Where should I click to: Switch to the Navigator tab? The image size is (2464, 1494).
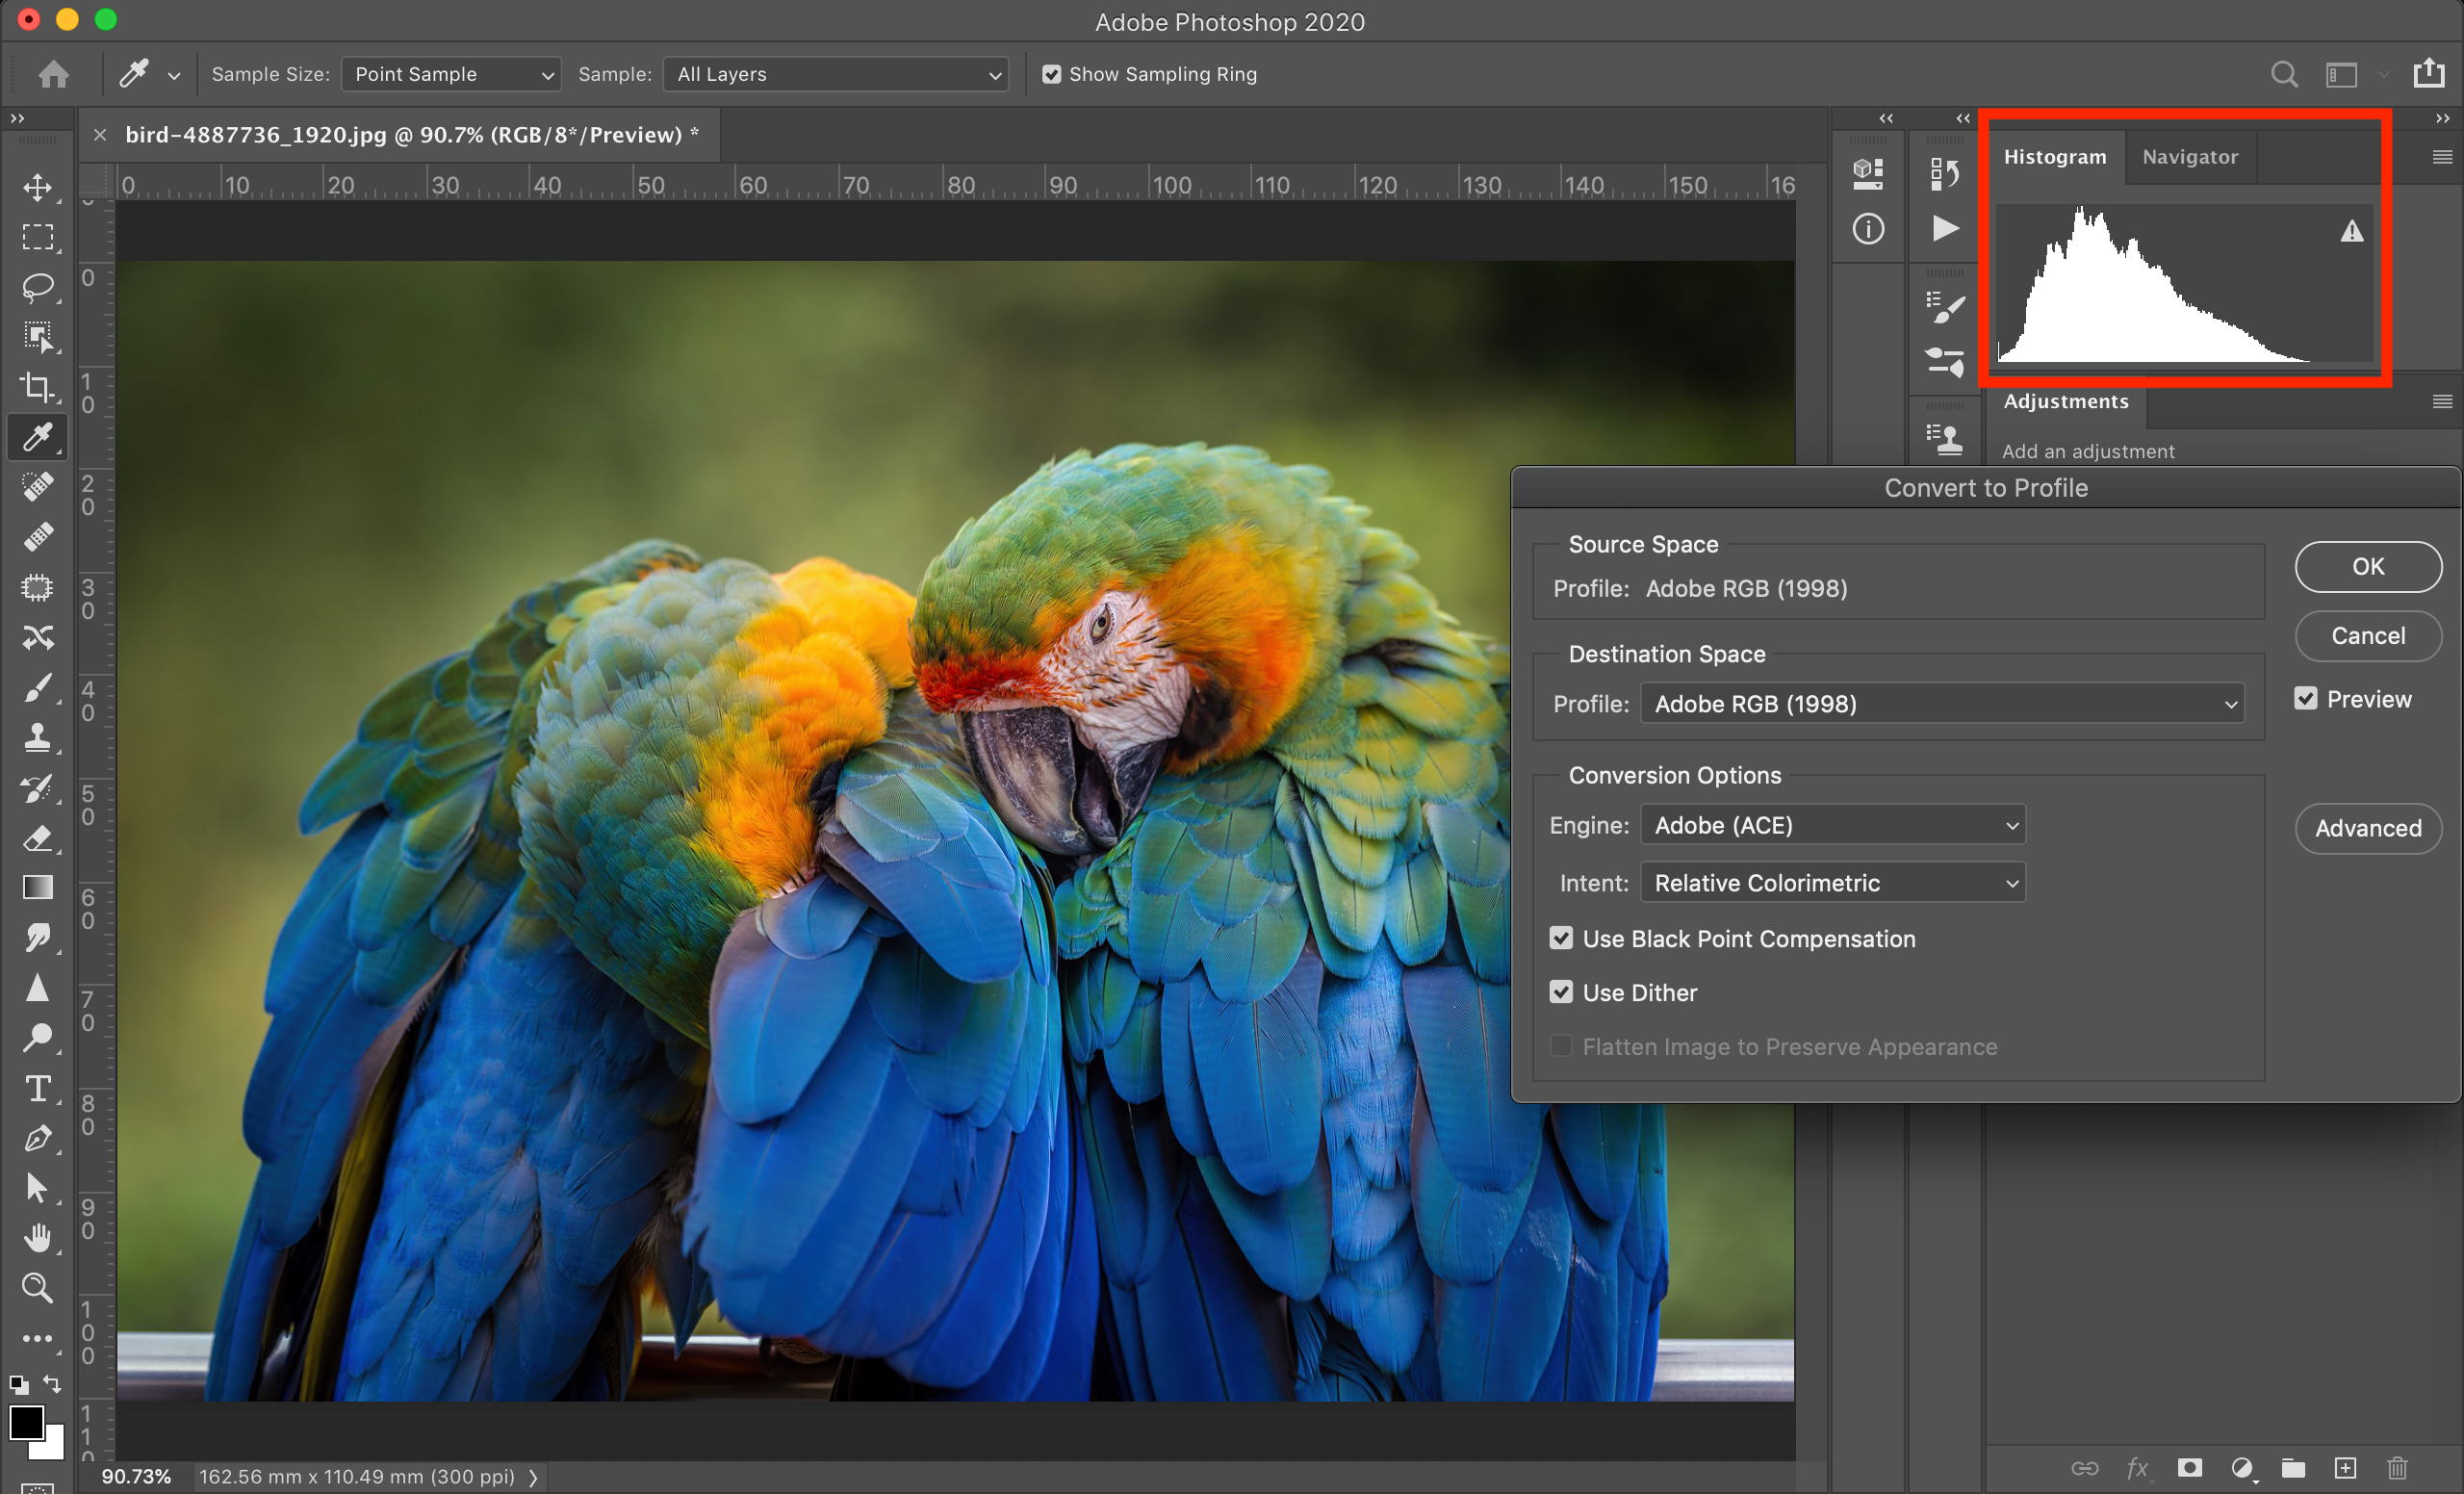point(2189,157)
